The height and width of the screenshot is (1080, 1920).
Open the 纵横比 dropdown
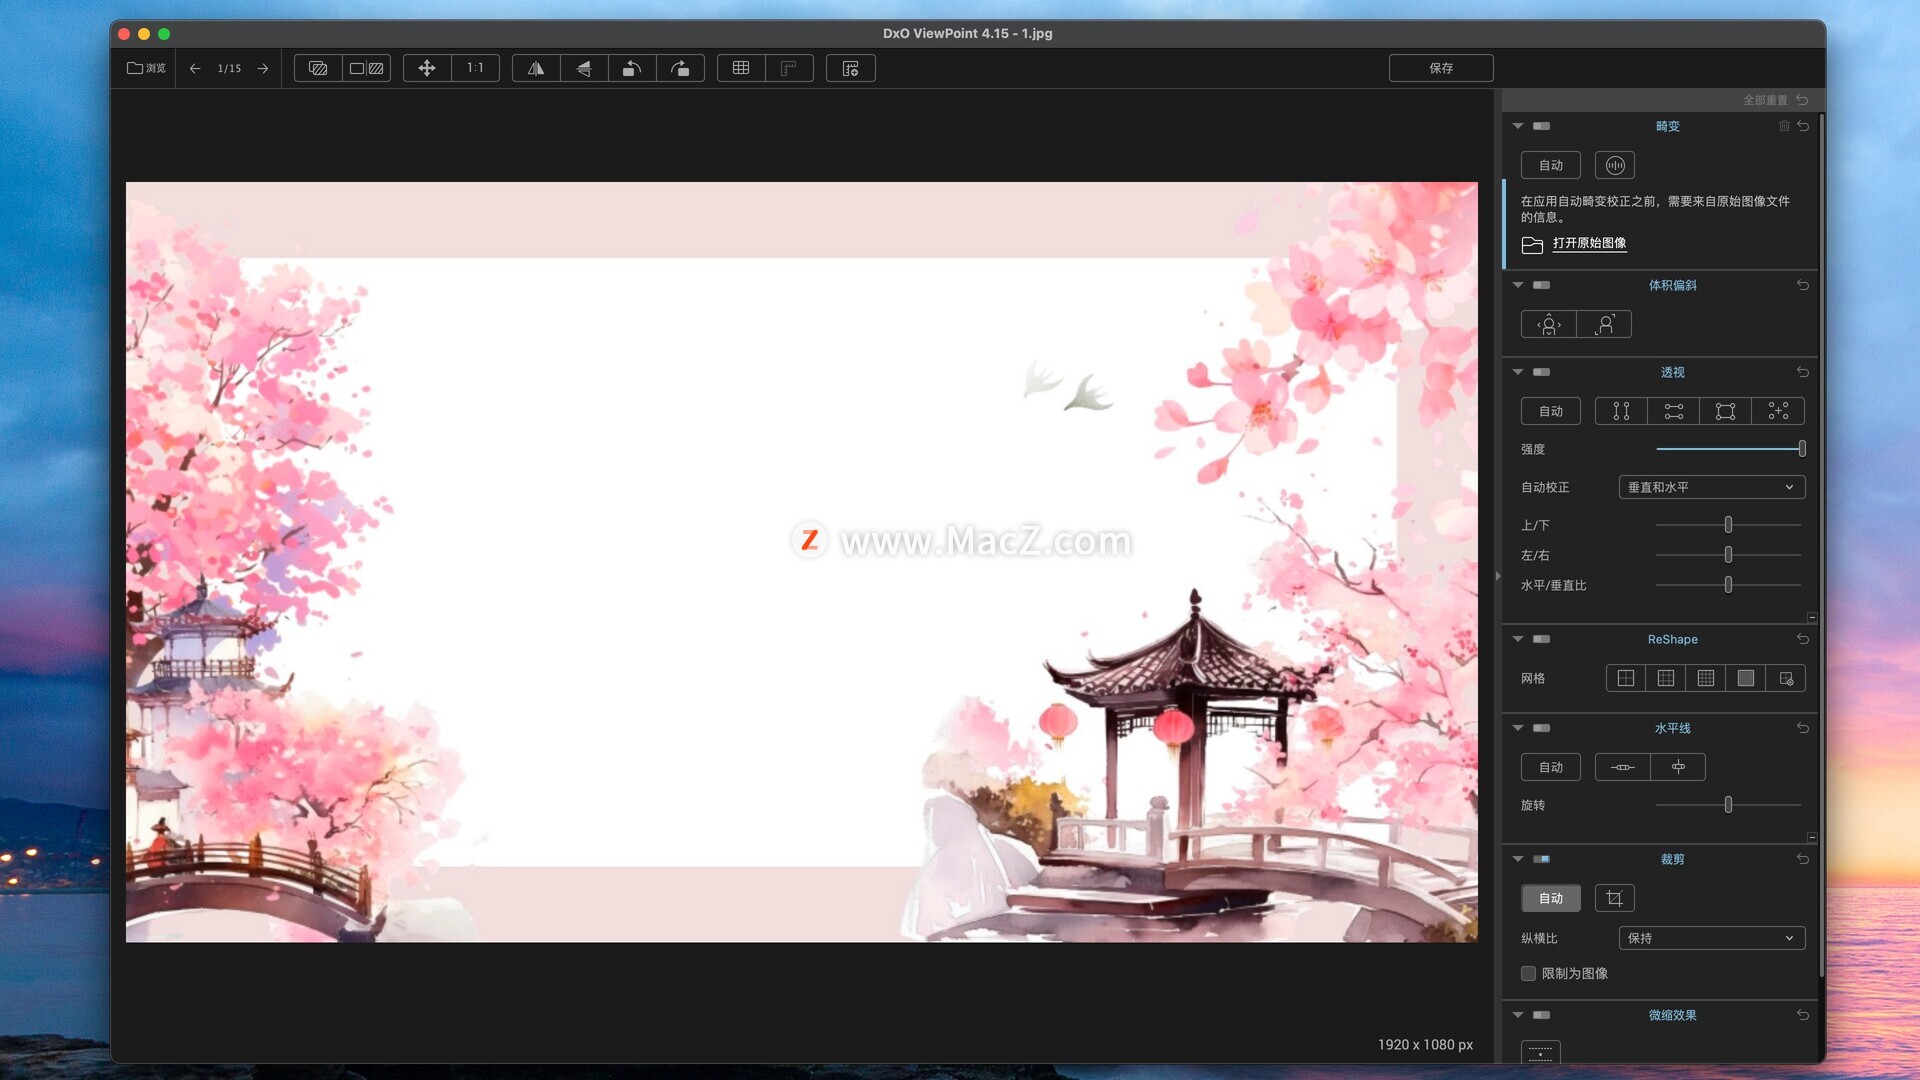tap(1711, 938)
